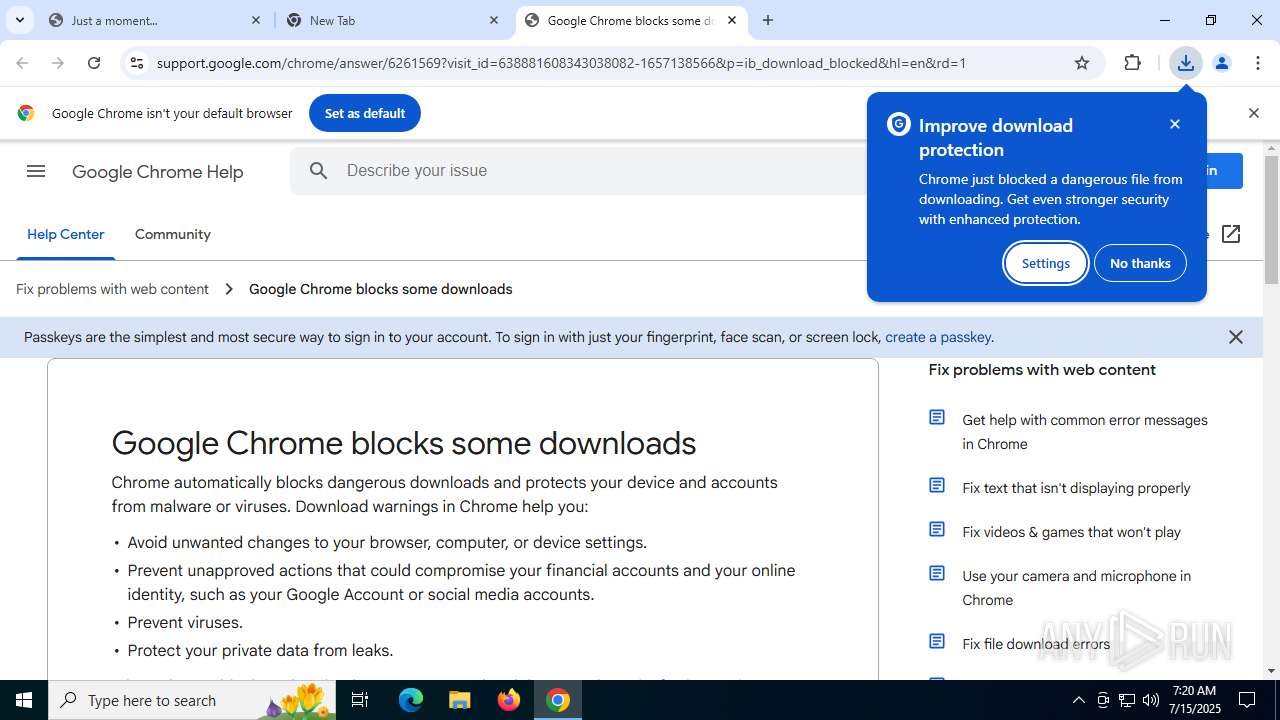The width and height of the screenshot is (1280, 720).
Task: Reload the current page
Action: point(94,63)
